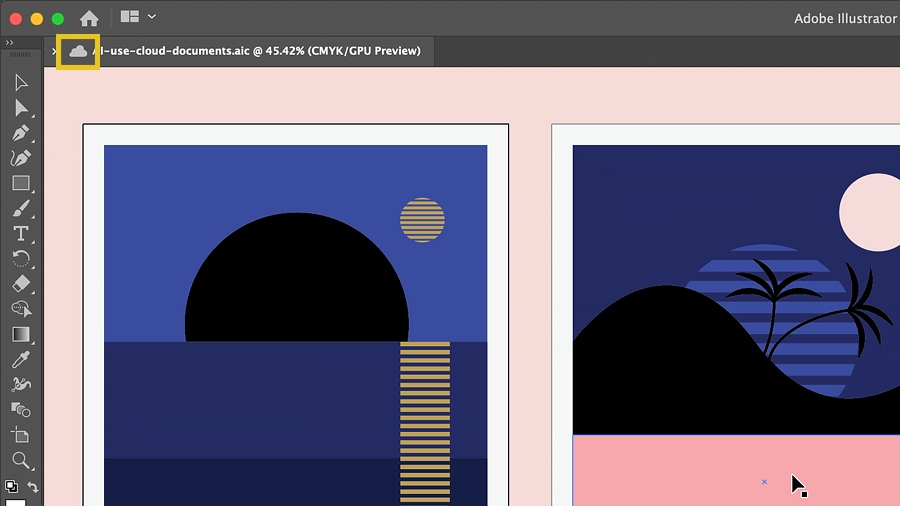Choose the Direct Selection tool
Viewport: 900px width, 506px height.
[x=21, y=108]
